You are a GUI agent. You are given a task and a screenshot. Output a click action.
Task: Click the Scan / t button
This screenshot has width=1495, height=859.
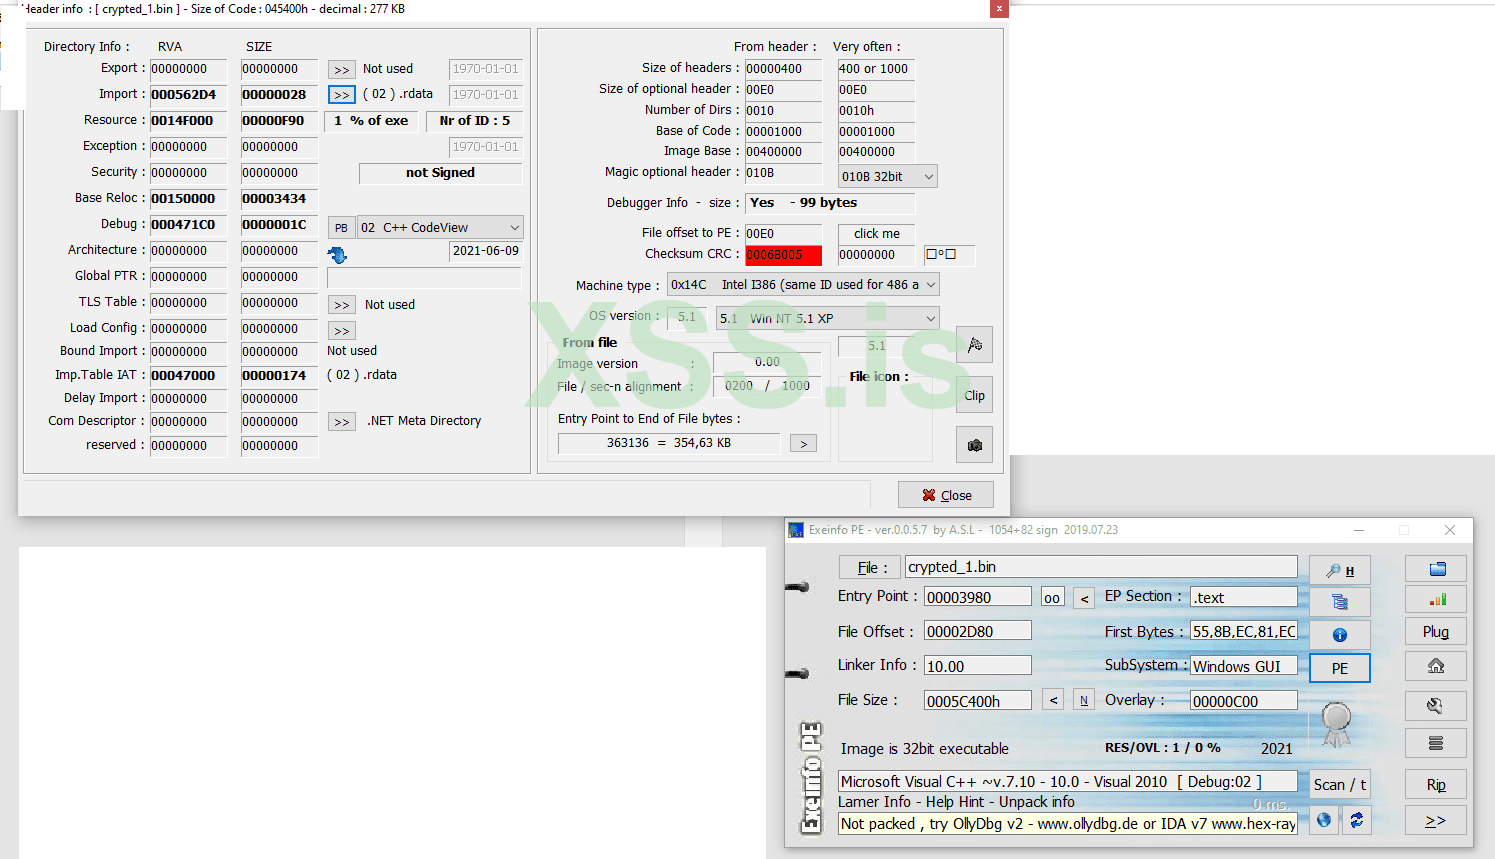tap(1340, 785)
